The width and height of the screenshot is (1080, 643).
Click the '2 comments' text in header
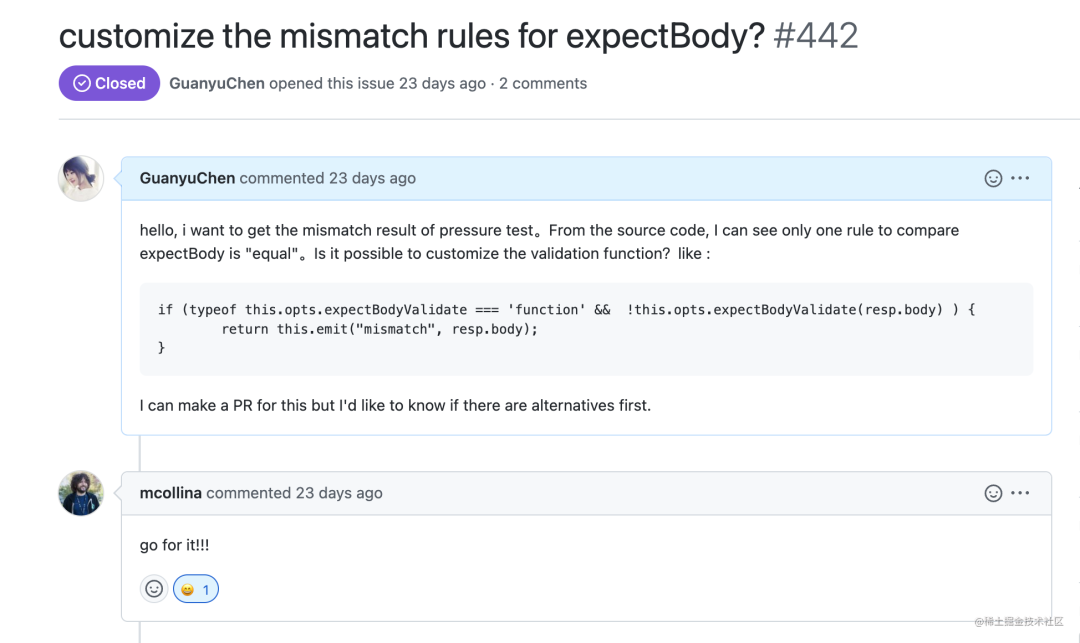[x=543, y=84]
